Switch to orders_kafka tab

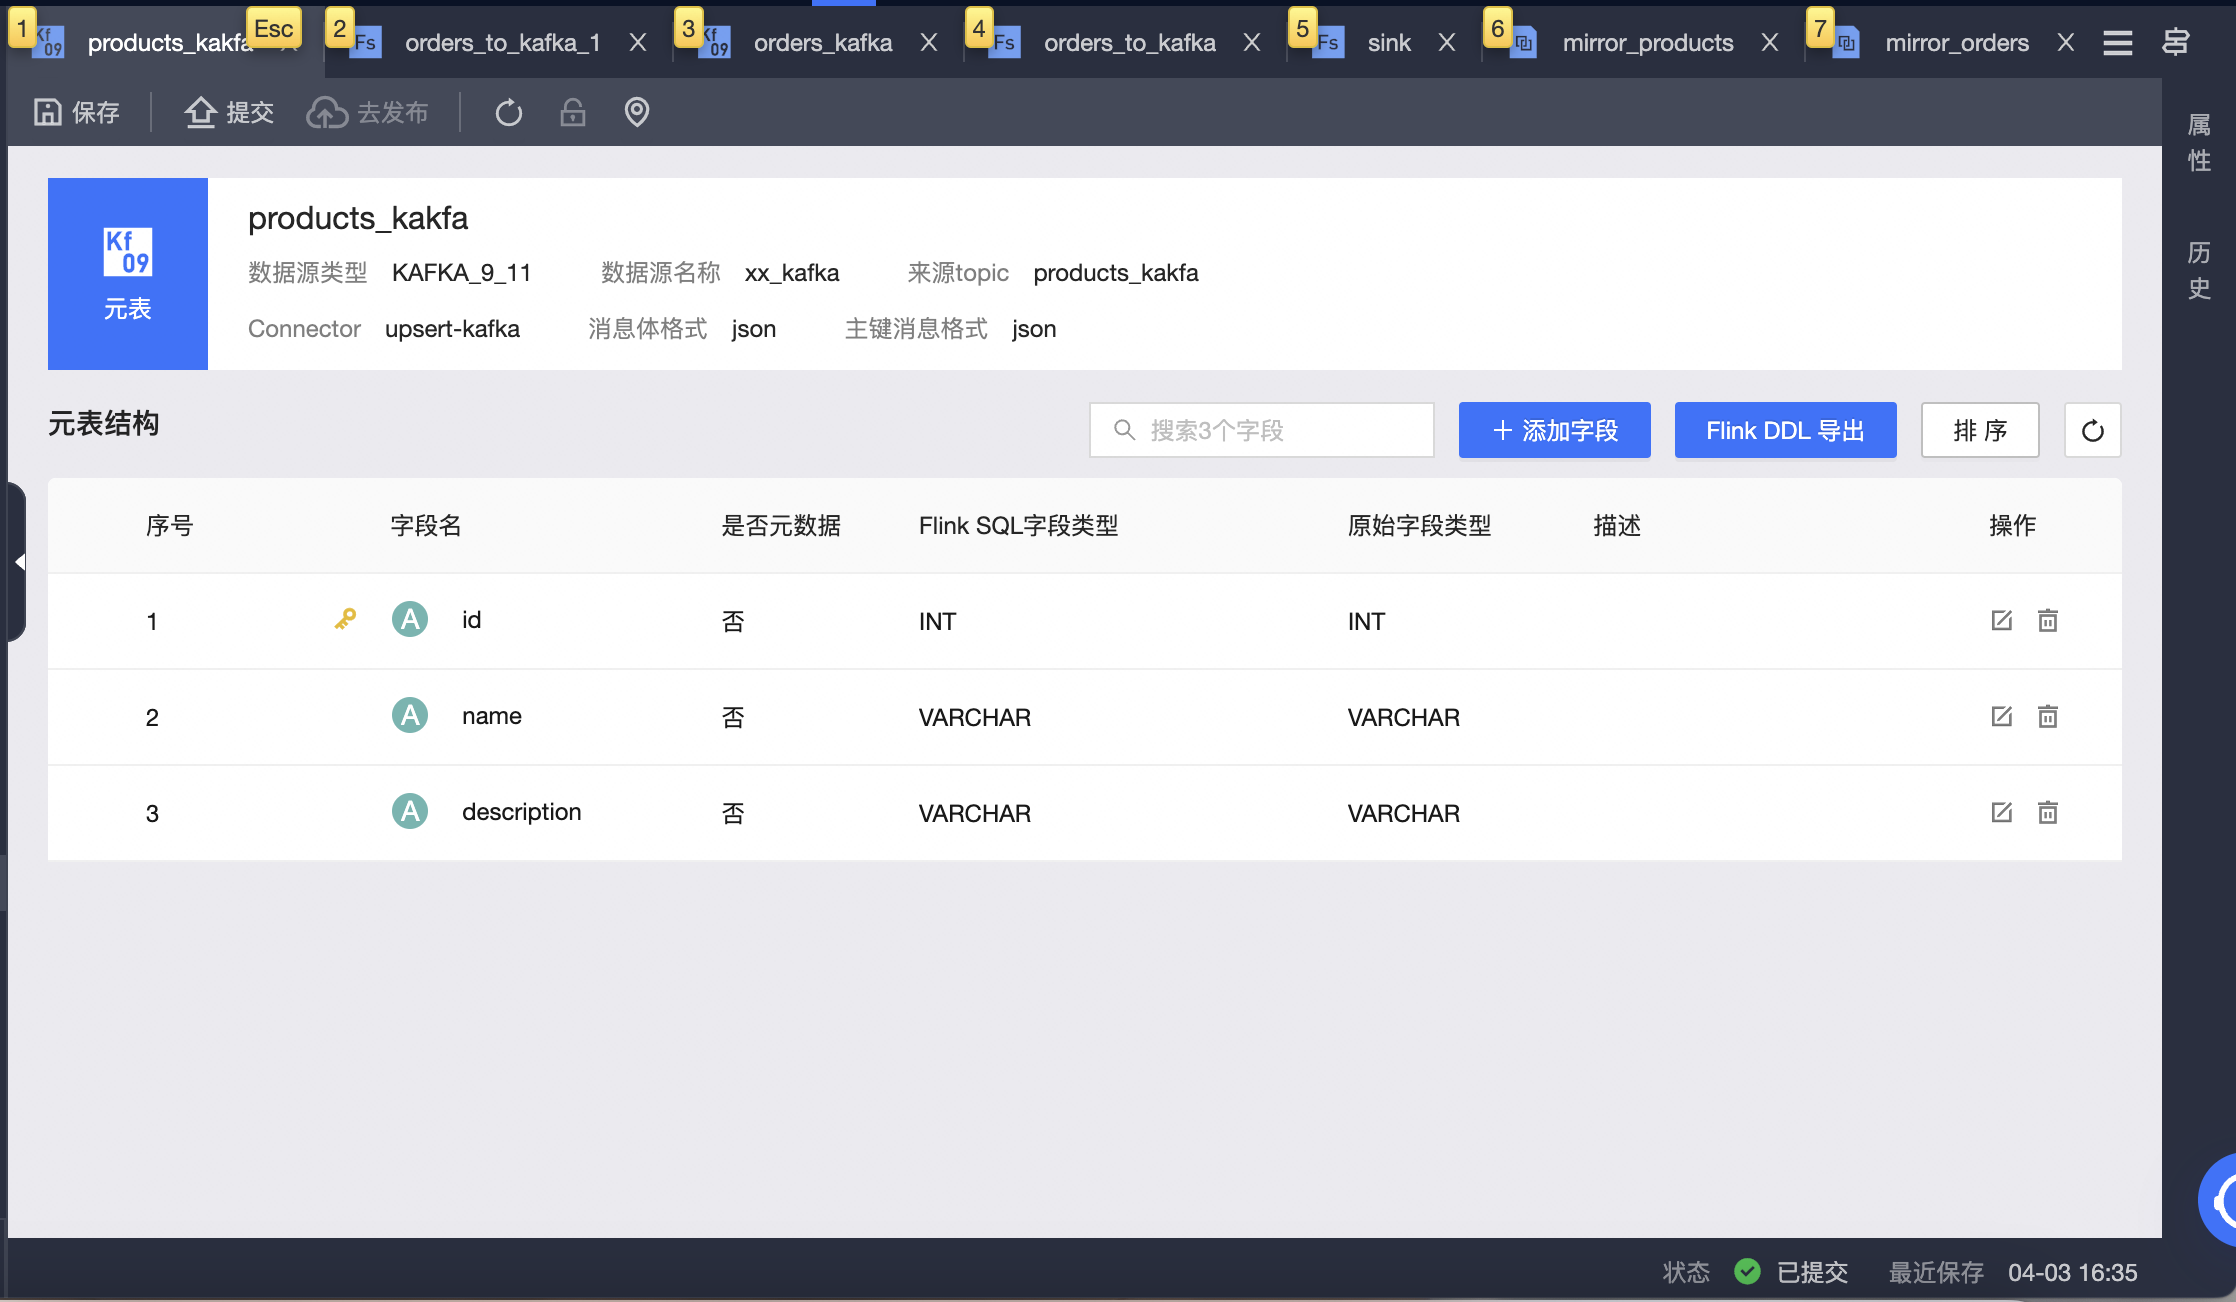point(823,42)
